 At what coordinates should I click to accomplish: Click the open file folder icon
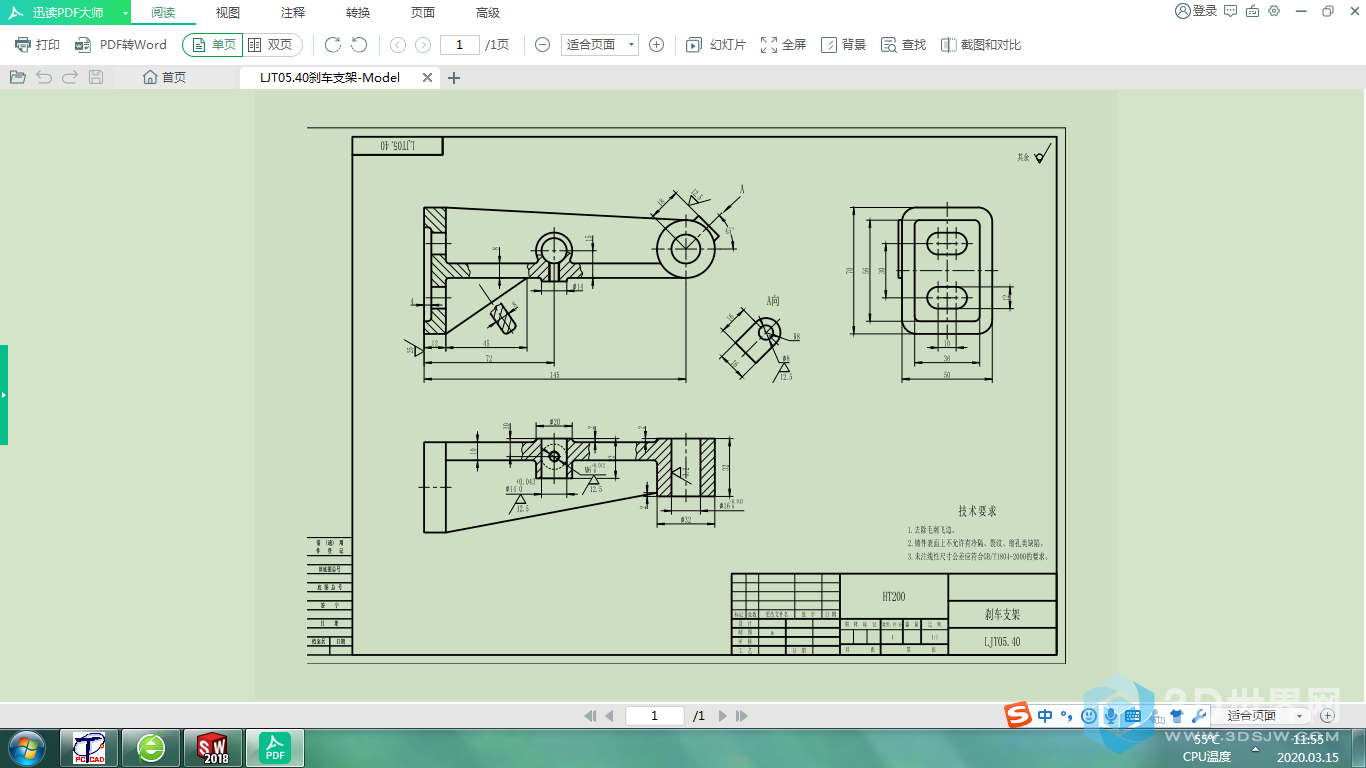17,77
